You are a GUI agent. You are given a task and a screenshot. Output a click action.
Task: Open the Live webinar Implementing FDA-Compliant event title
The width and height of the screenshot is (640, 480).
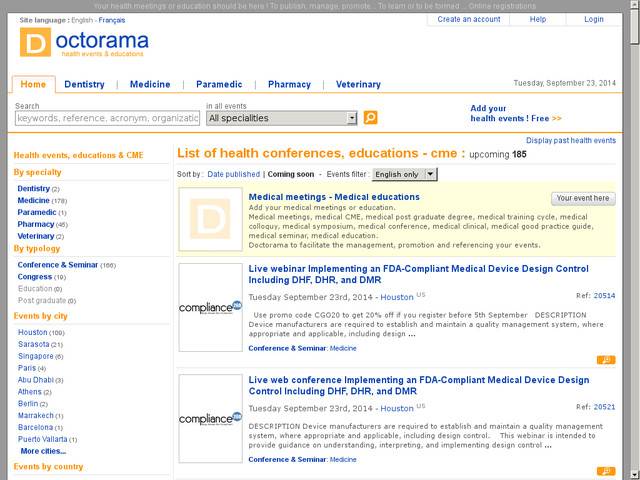[418, 274]
